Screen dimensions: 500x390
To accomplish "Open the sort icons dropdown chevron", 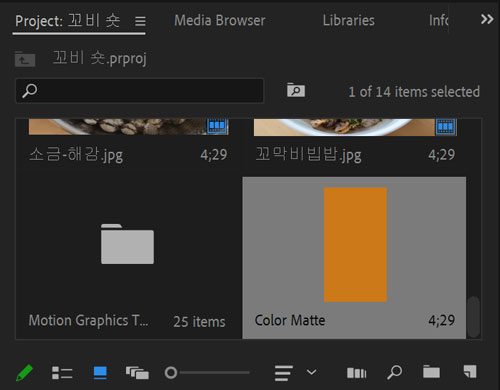I will pos(311,372).
